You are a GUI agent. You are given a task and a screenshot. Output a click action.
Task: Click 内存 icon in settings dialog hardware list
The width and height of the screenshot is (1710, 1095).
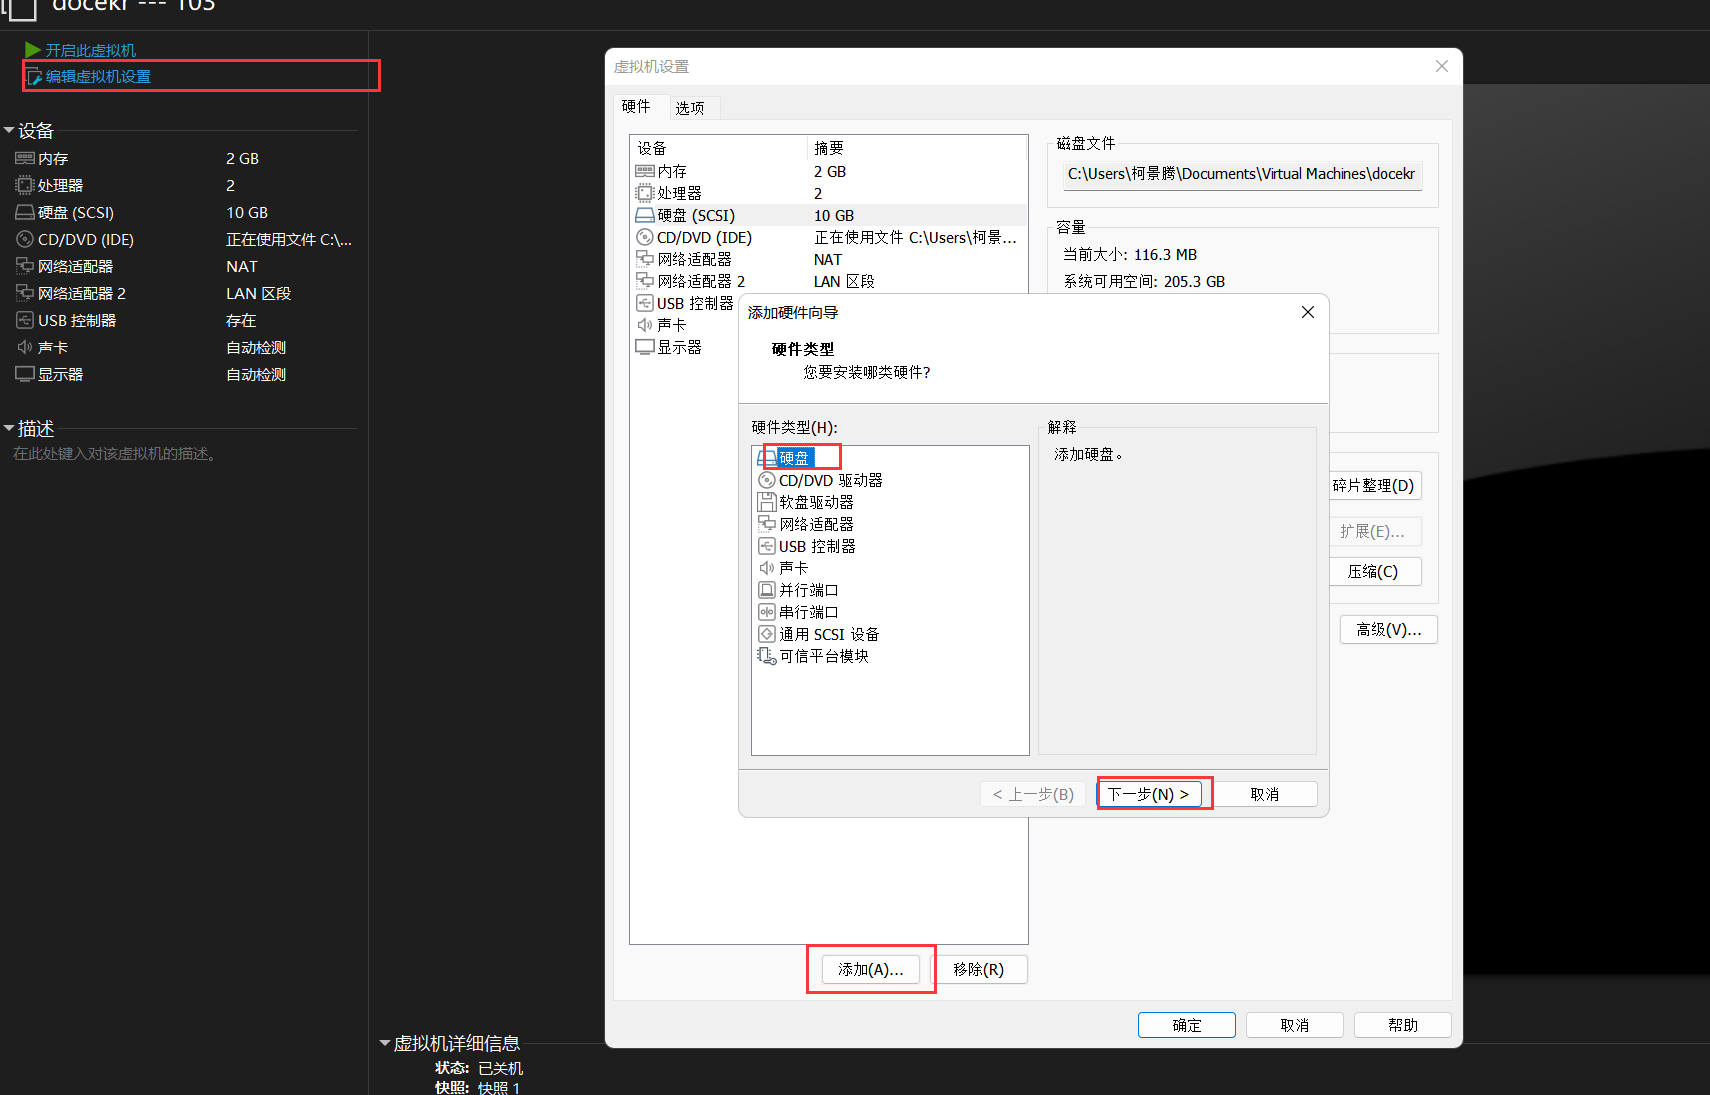coord(645,172)
